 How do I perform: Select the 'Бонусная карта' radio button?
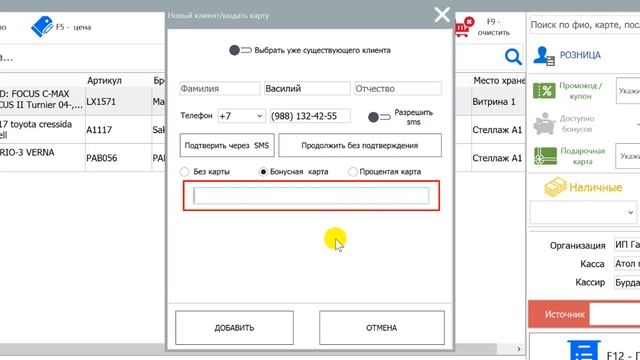(263, 172)
